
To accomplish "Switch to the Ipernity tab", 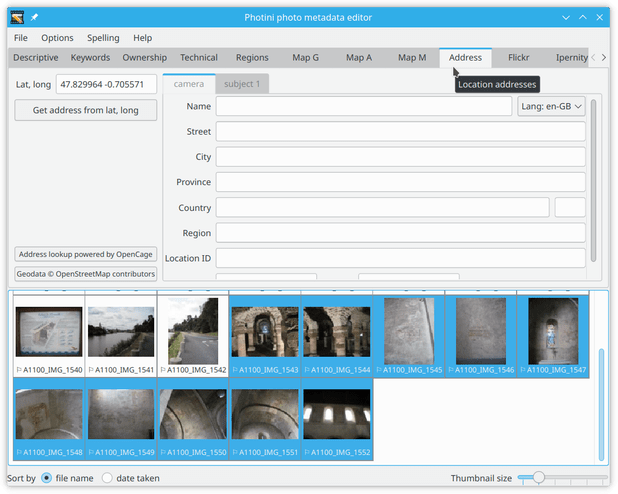I will pos(571,58).
